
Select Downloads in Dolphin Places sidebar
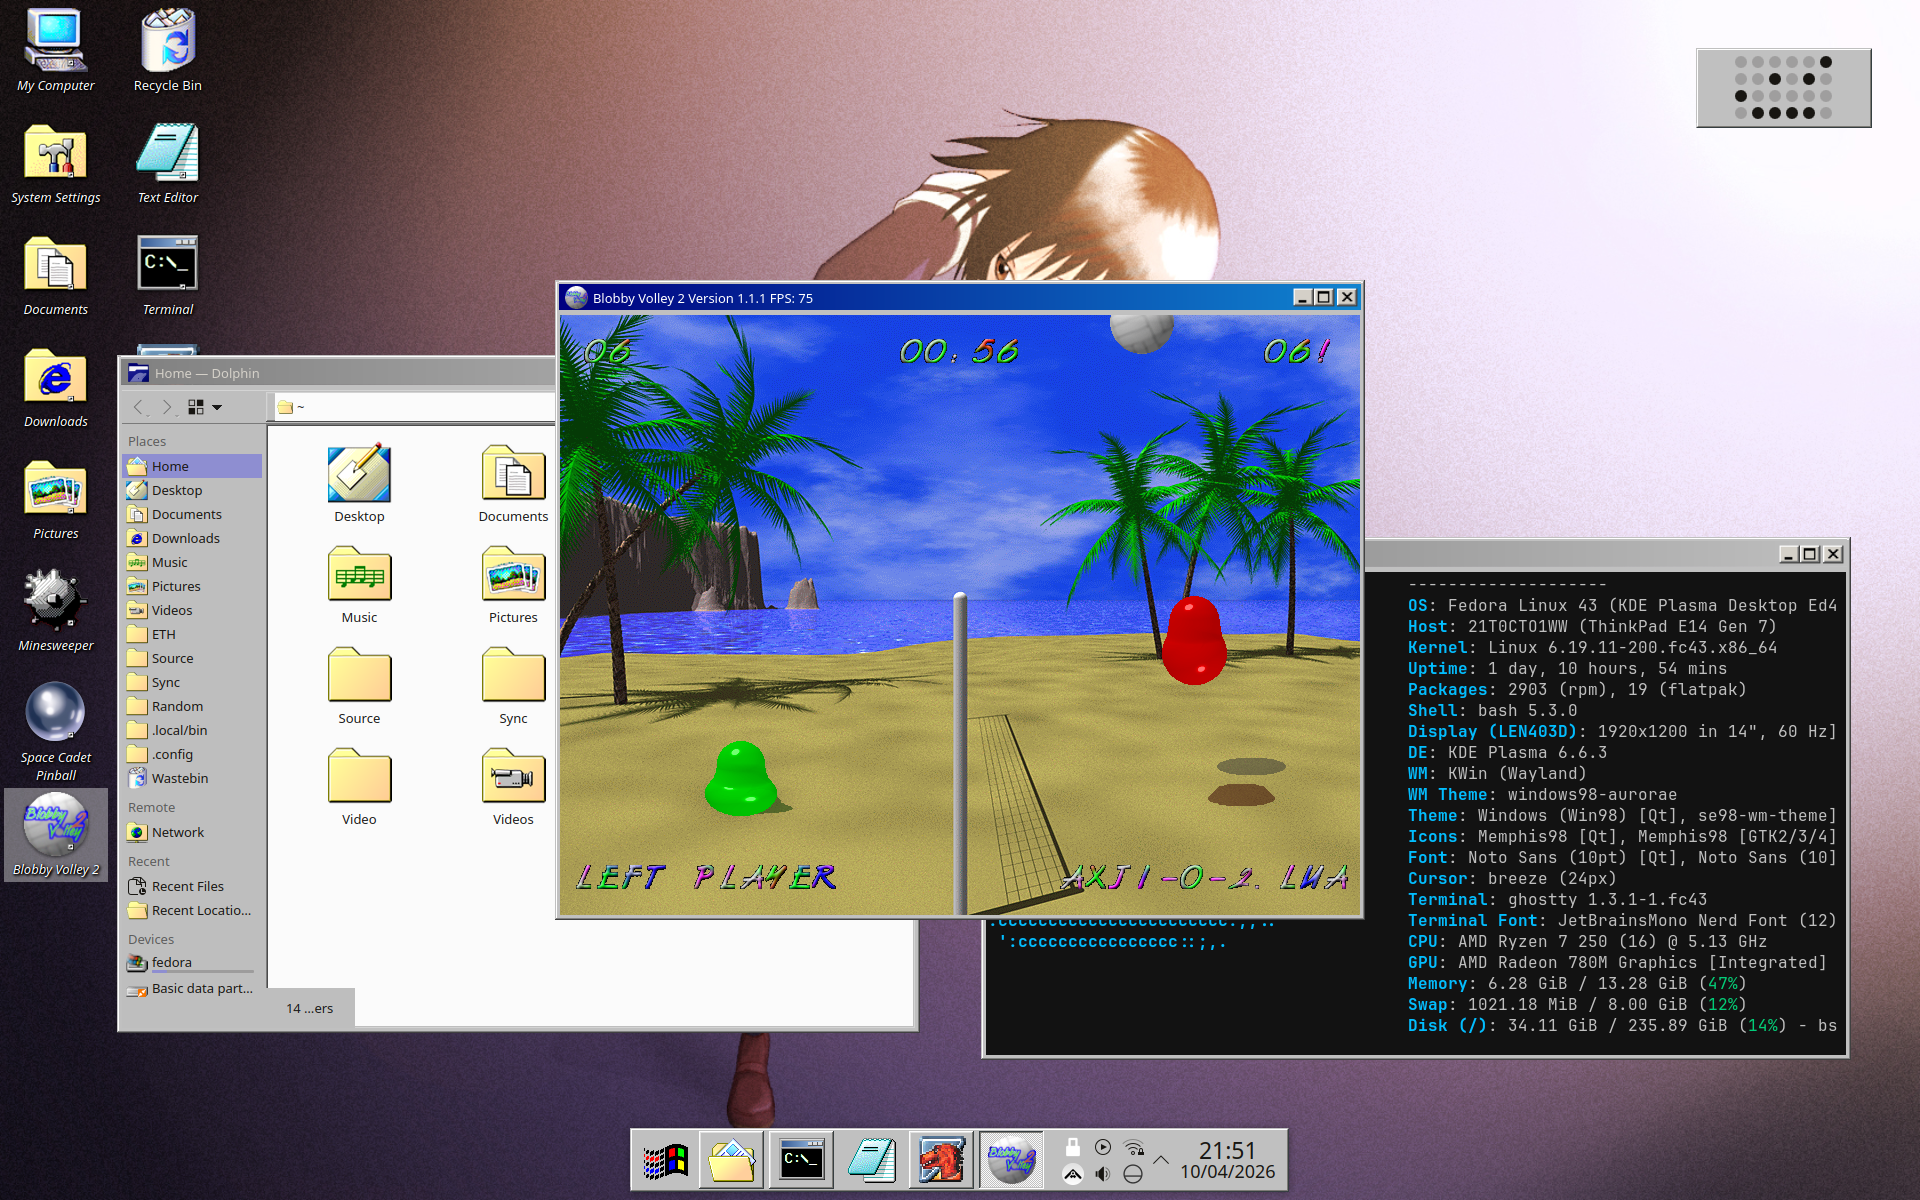[185, 538]
